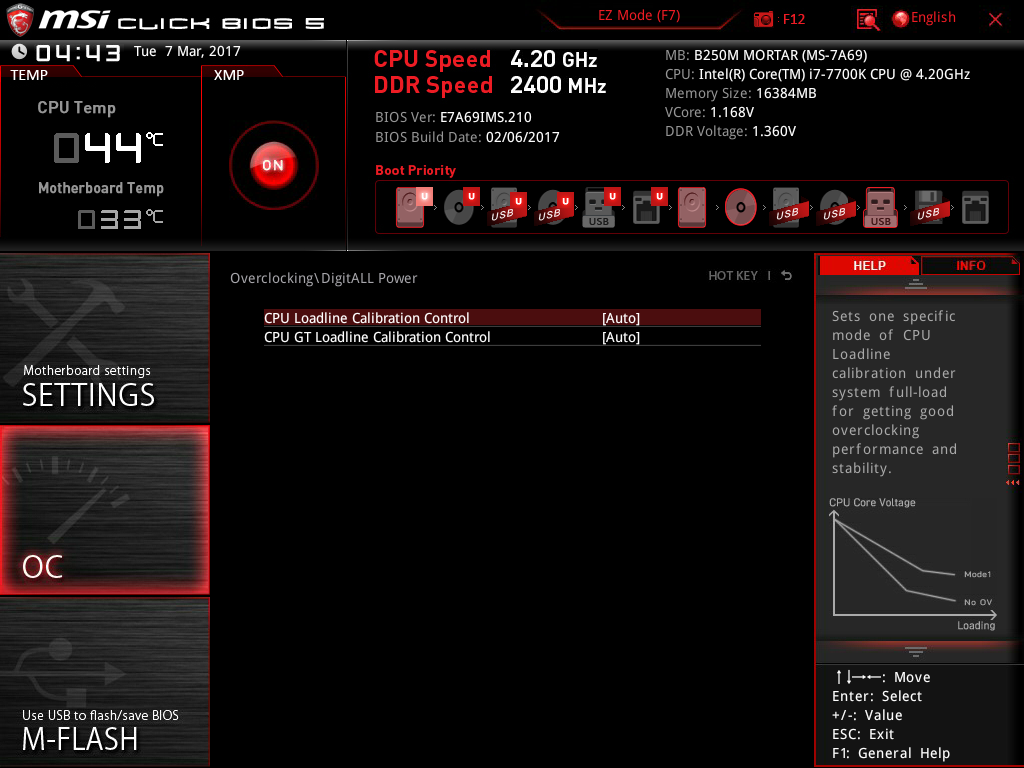Select the first UEFI hard disk boot device

(x=411, y=207)
